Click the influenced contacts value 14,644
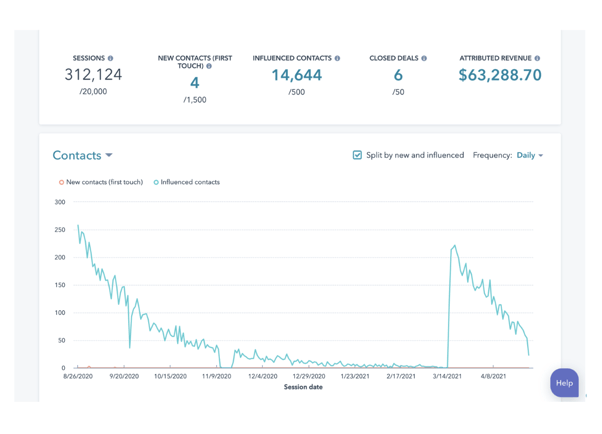 [297, 75]
